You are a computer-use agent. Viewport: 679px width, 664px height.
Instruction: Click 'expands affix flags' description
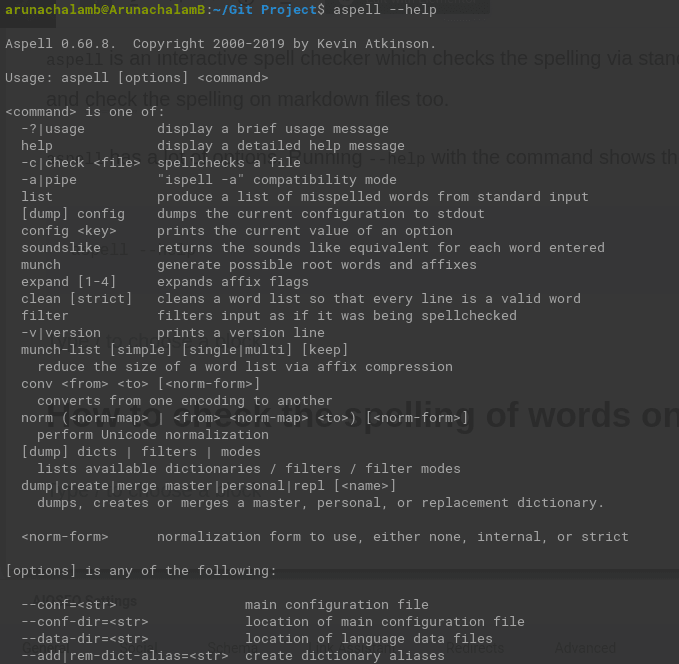233,282
